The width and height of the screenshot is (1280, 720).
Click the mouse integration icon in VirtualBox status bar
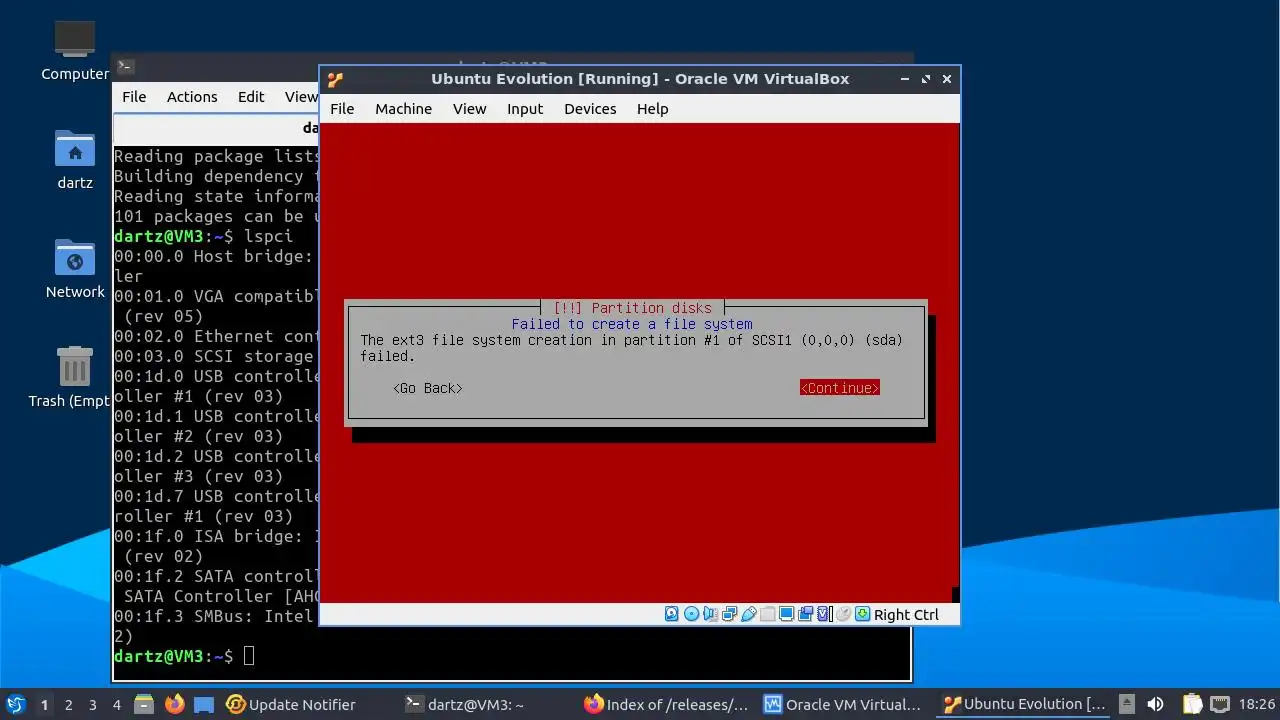(x=844, y=614)
